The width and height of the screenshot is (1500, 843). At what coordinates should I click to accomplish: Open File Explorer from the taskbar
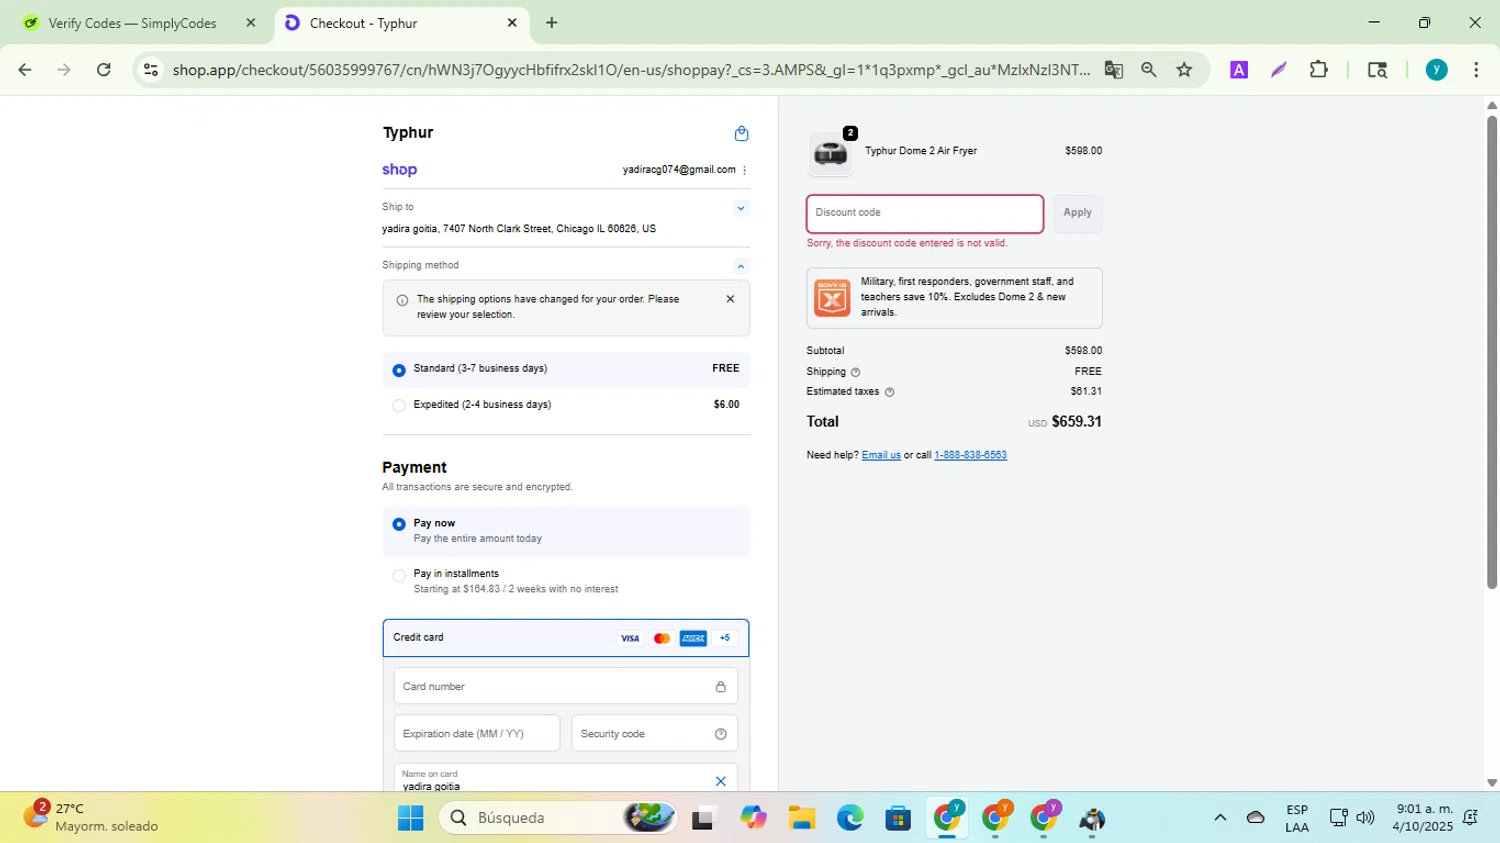point(801,819)
